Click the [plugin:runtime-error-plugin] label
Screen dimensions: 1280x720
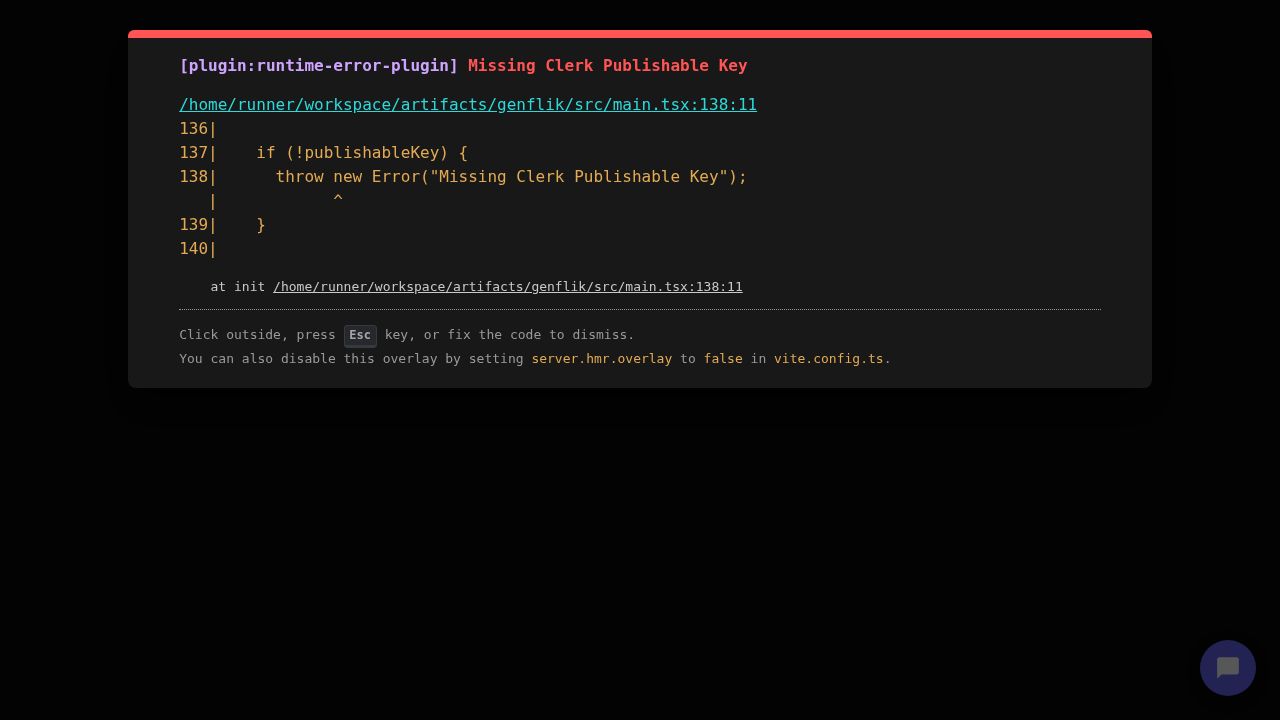coord(319,66)
